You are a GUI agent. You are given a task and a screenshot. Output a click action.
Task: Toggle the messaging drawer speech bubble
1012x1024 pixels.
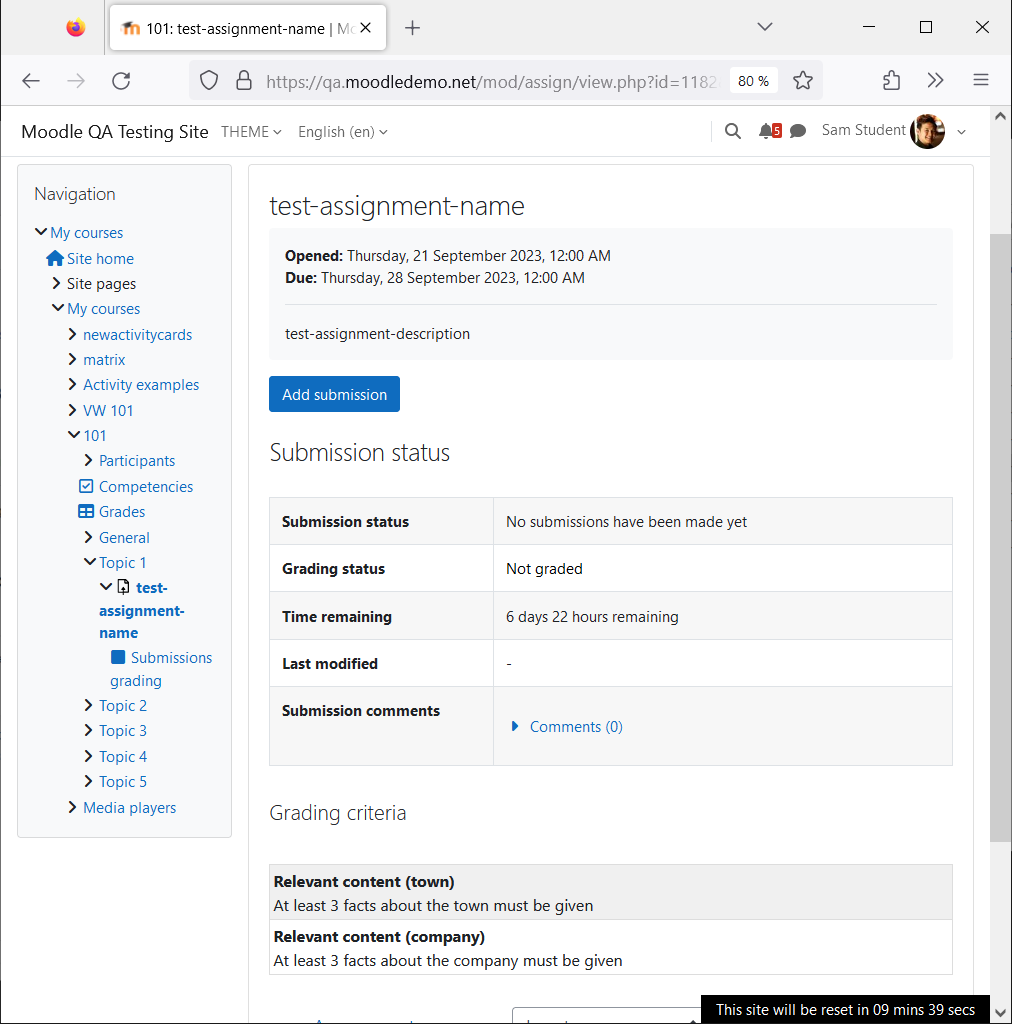click(797, 131)
